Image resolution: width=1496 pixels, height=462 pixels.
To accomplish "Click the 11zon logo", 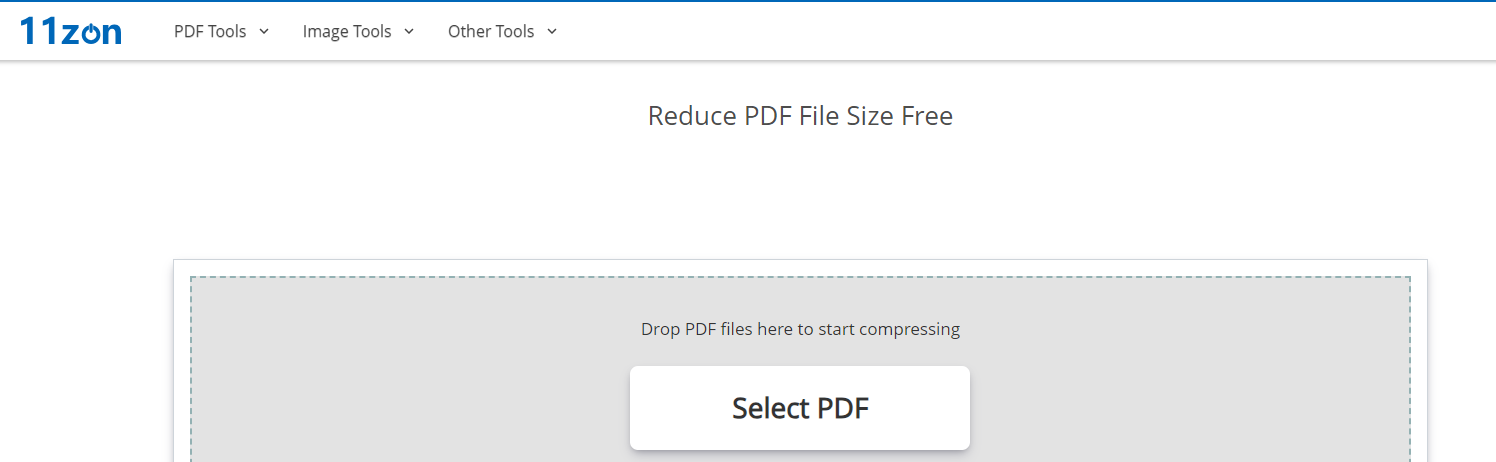I will pos(71,31).
